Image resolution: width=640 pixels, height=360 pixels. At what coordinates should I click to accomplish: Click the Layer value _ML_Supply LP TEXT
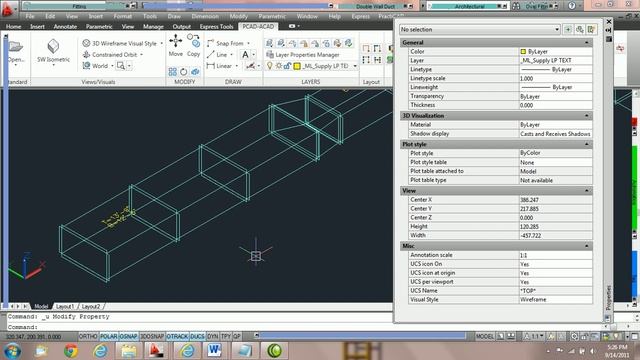point(555,60)
